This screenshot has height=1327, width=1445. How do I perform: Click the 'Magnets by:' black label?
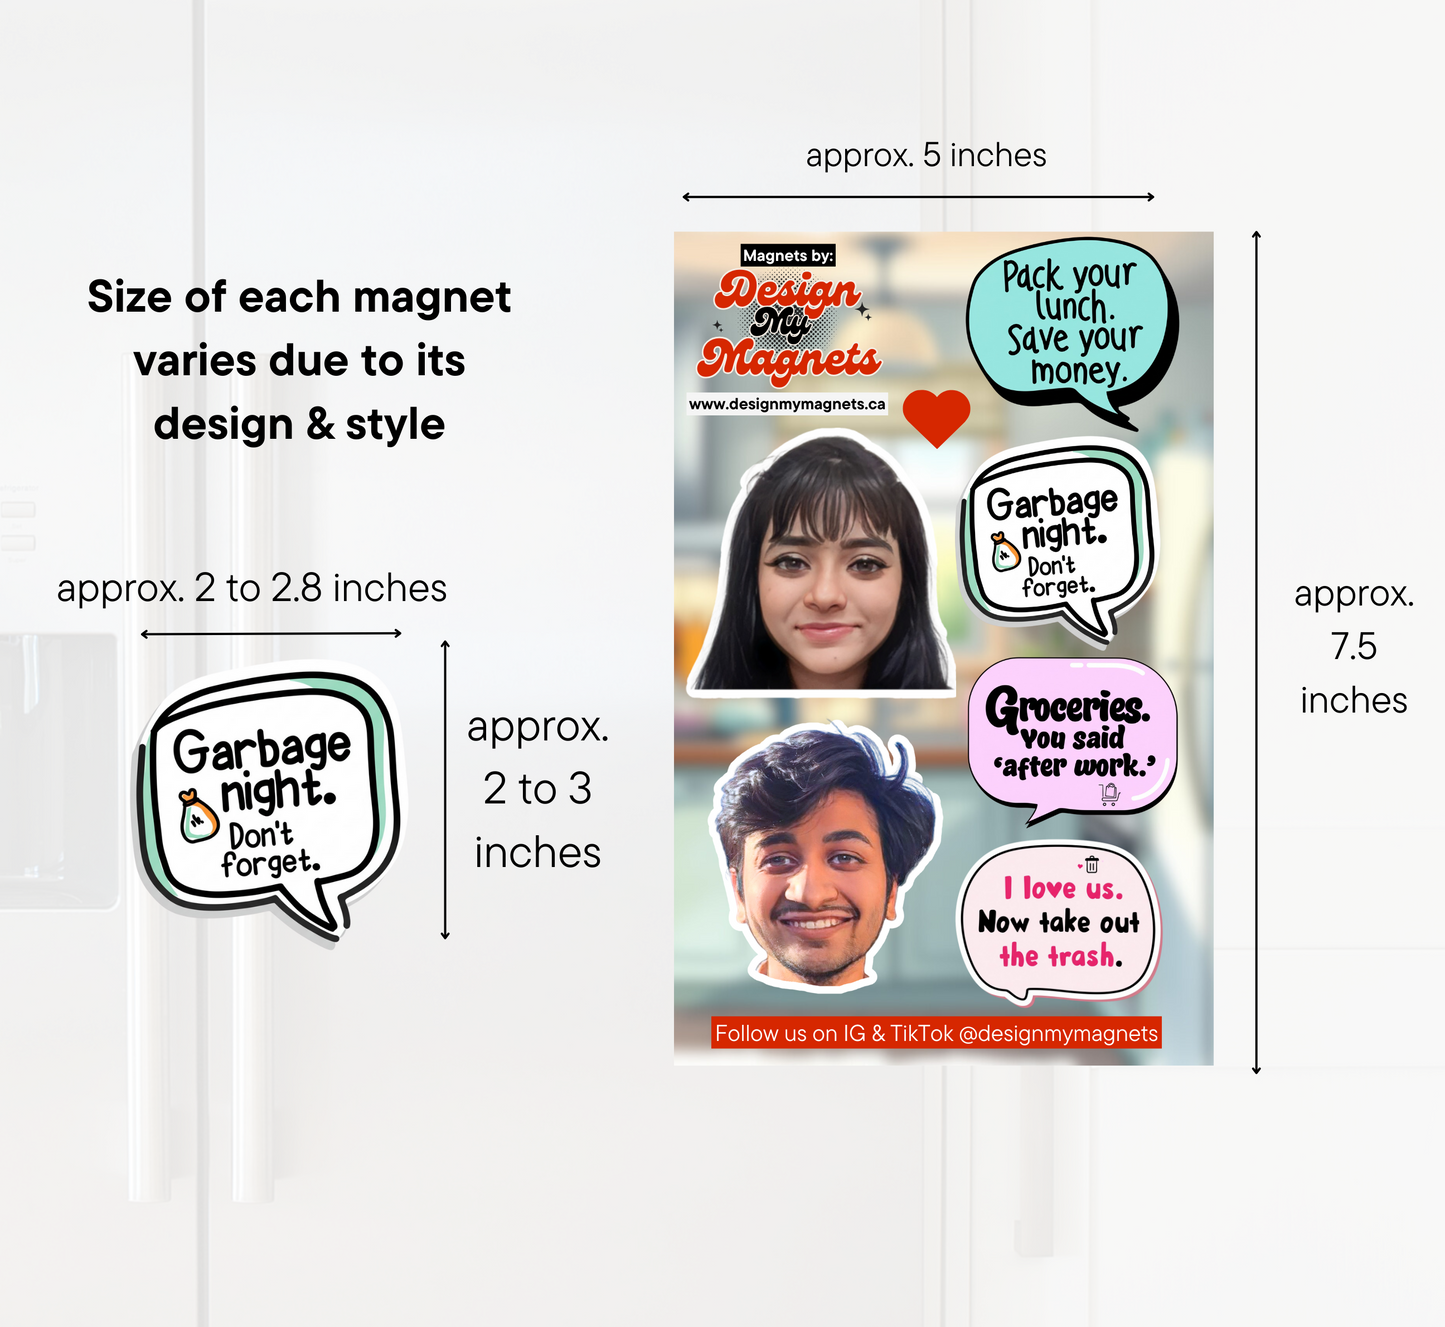point(787,256)
